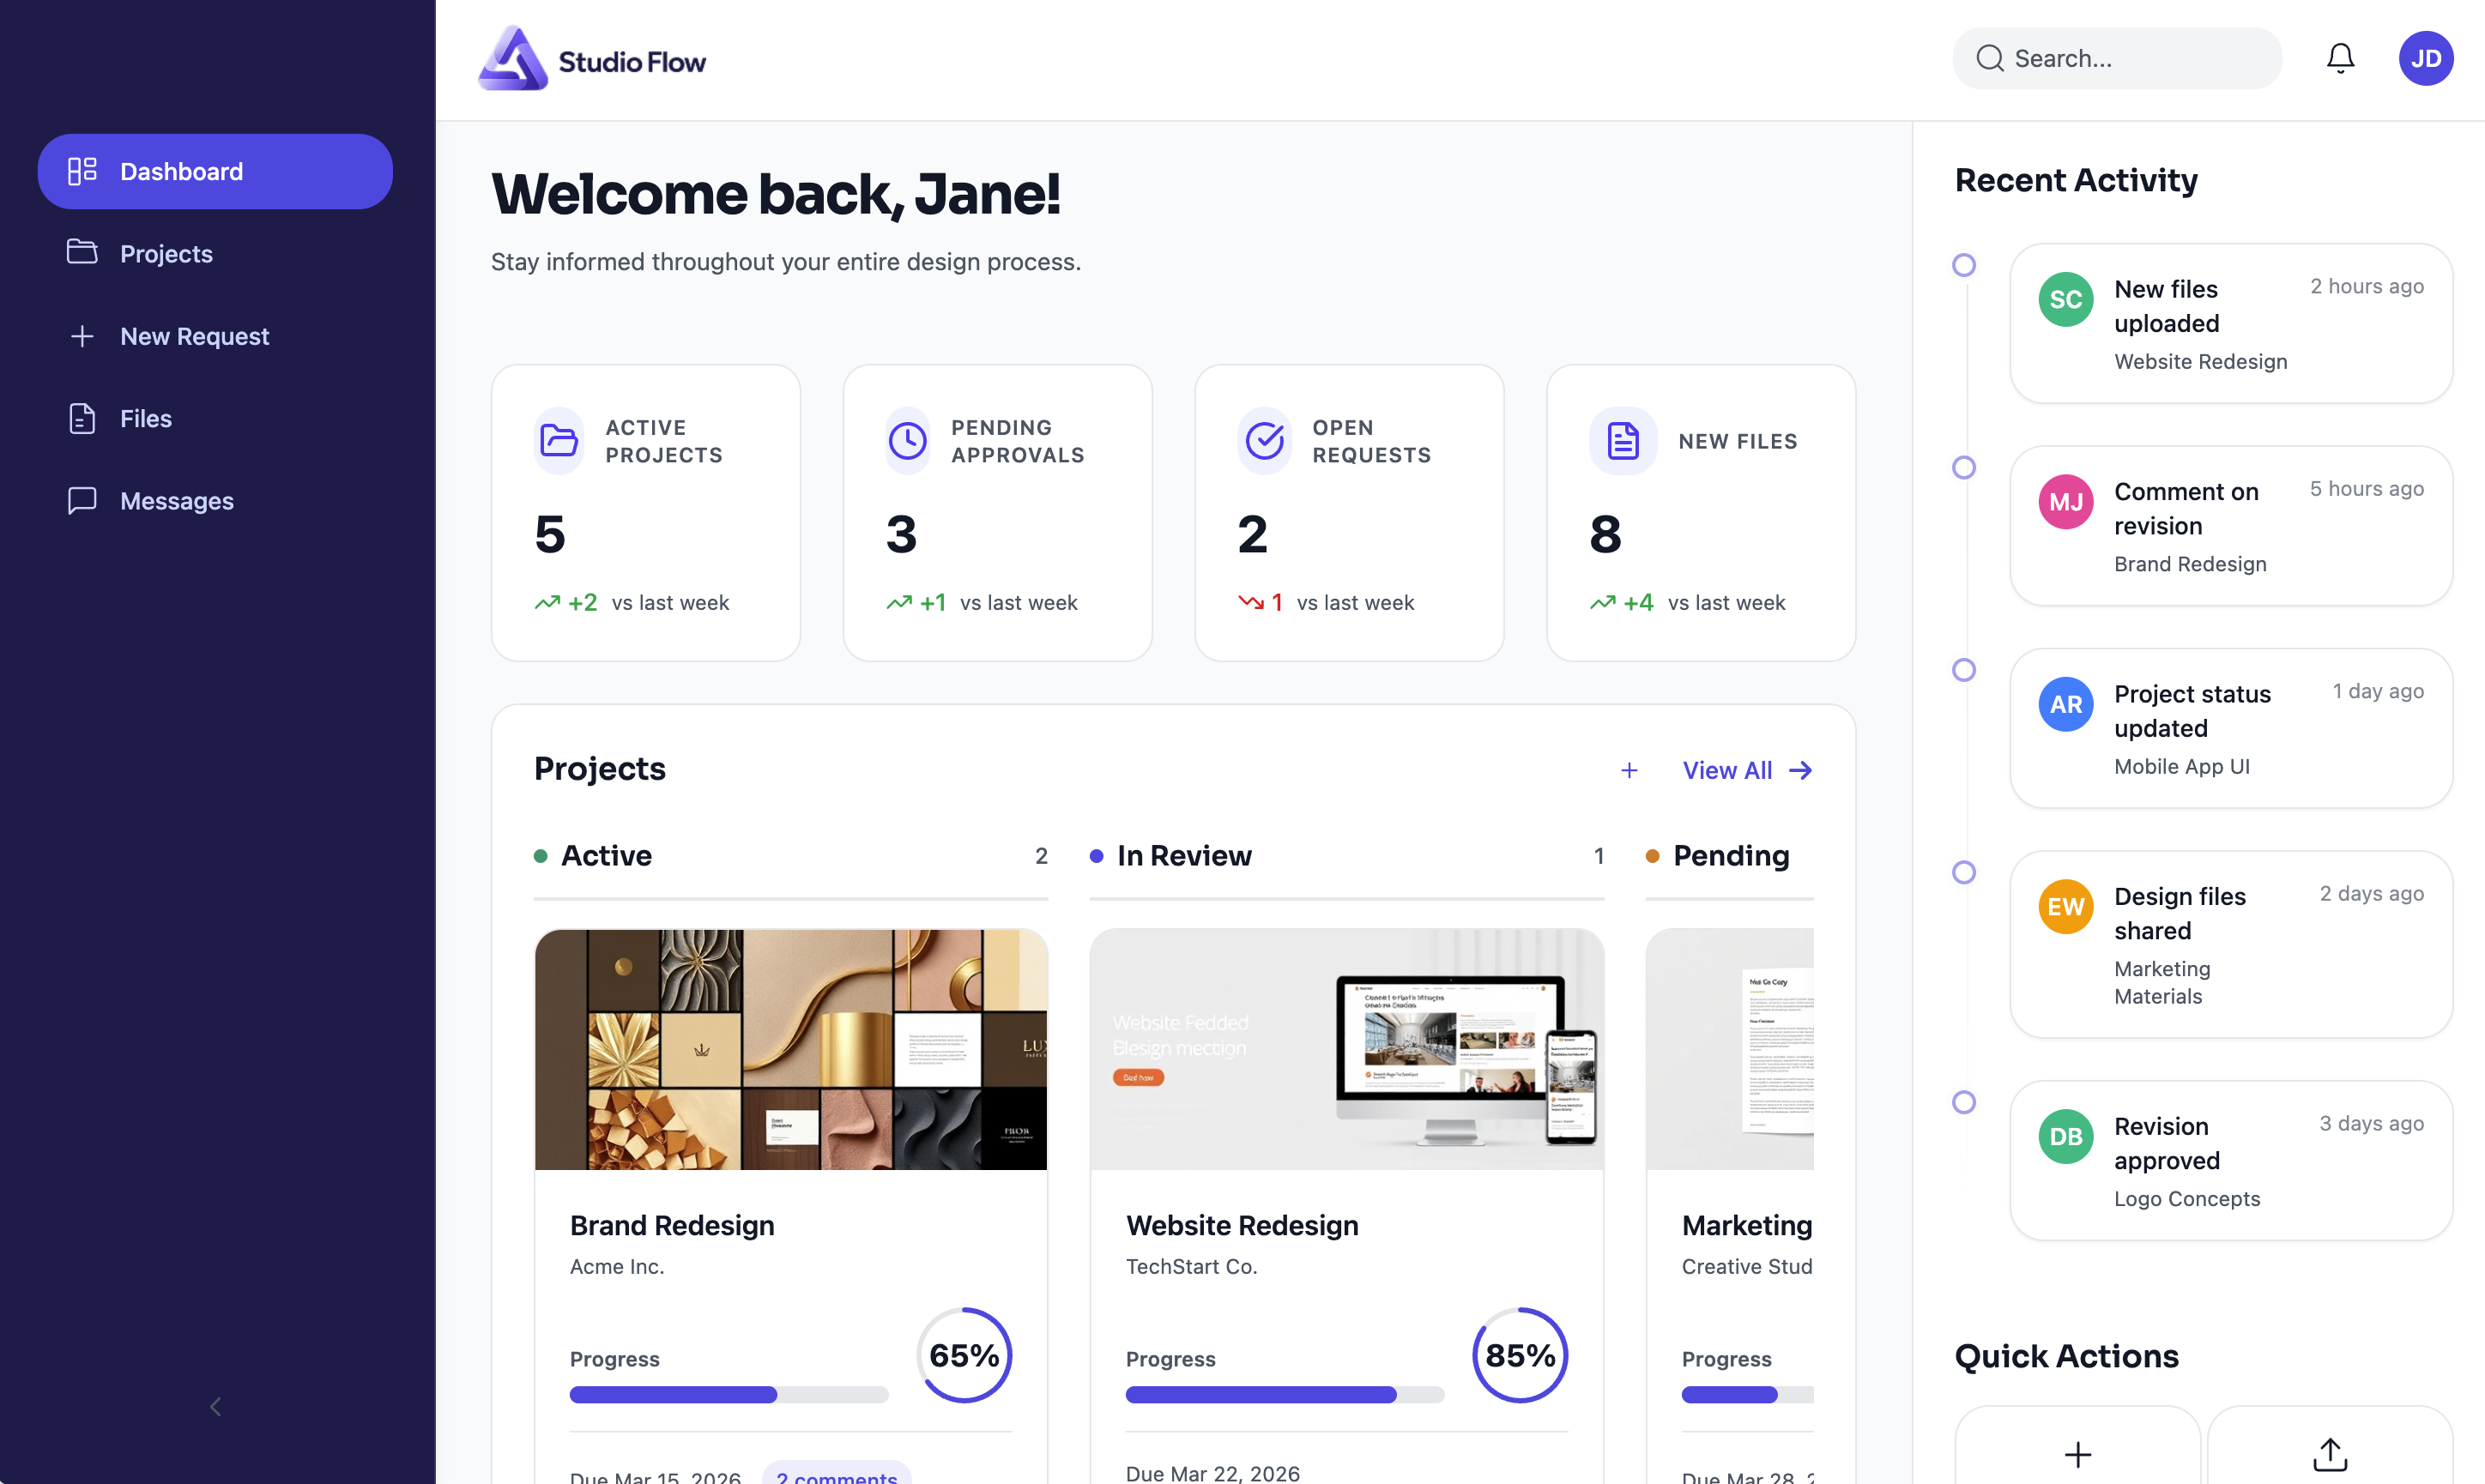
Task: Open the Project status updated activity
Action: coord(2231,728)
